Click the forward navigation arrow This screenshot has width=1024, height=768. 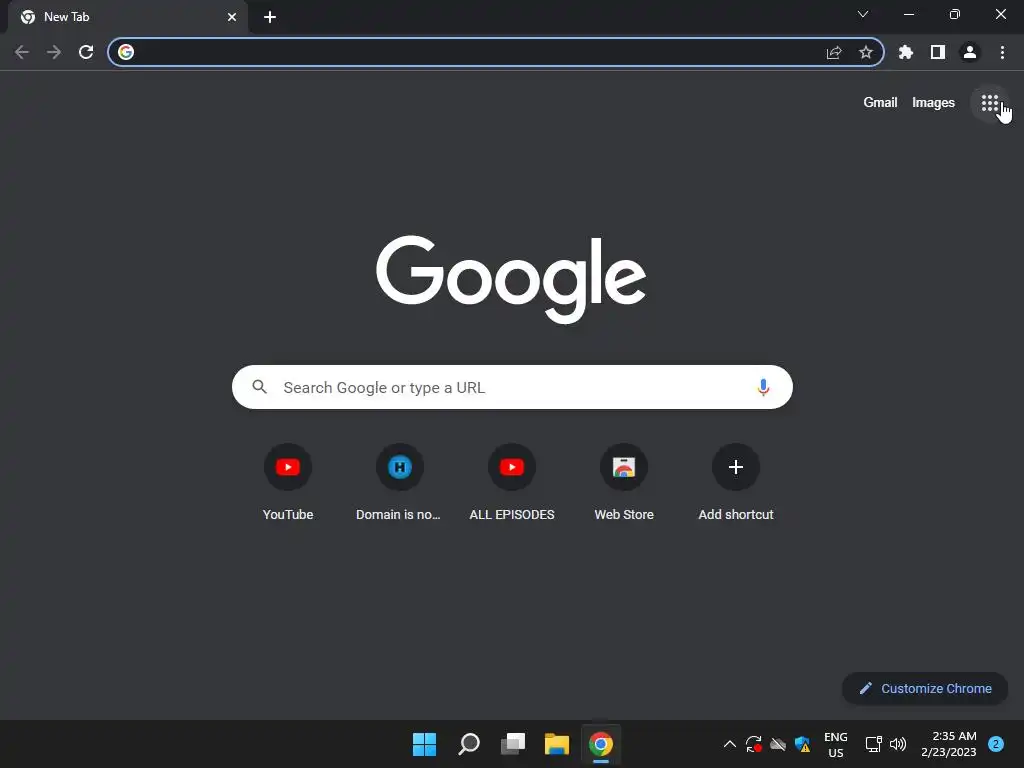pos(54,52)
